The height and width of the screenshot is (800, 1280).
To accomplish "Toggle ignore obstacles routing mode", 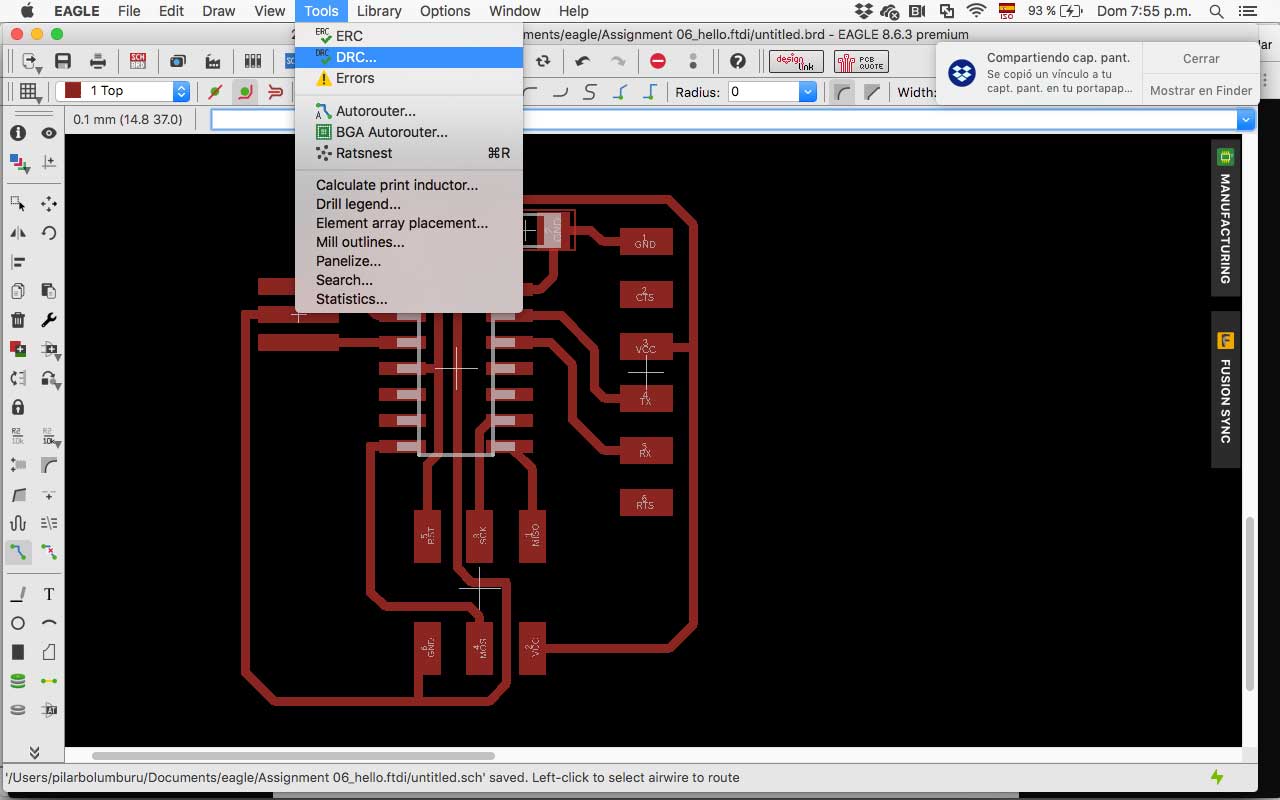I will point(215,91).
